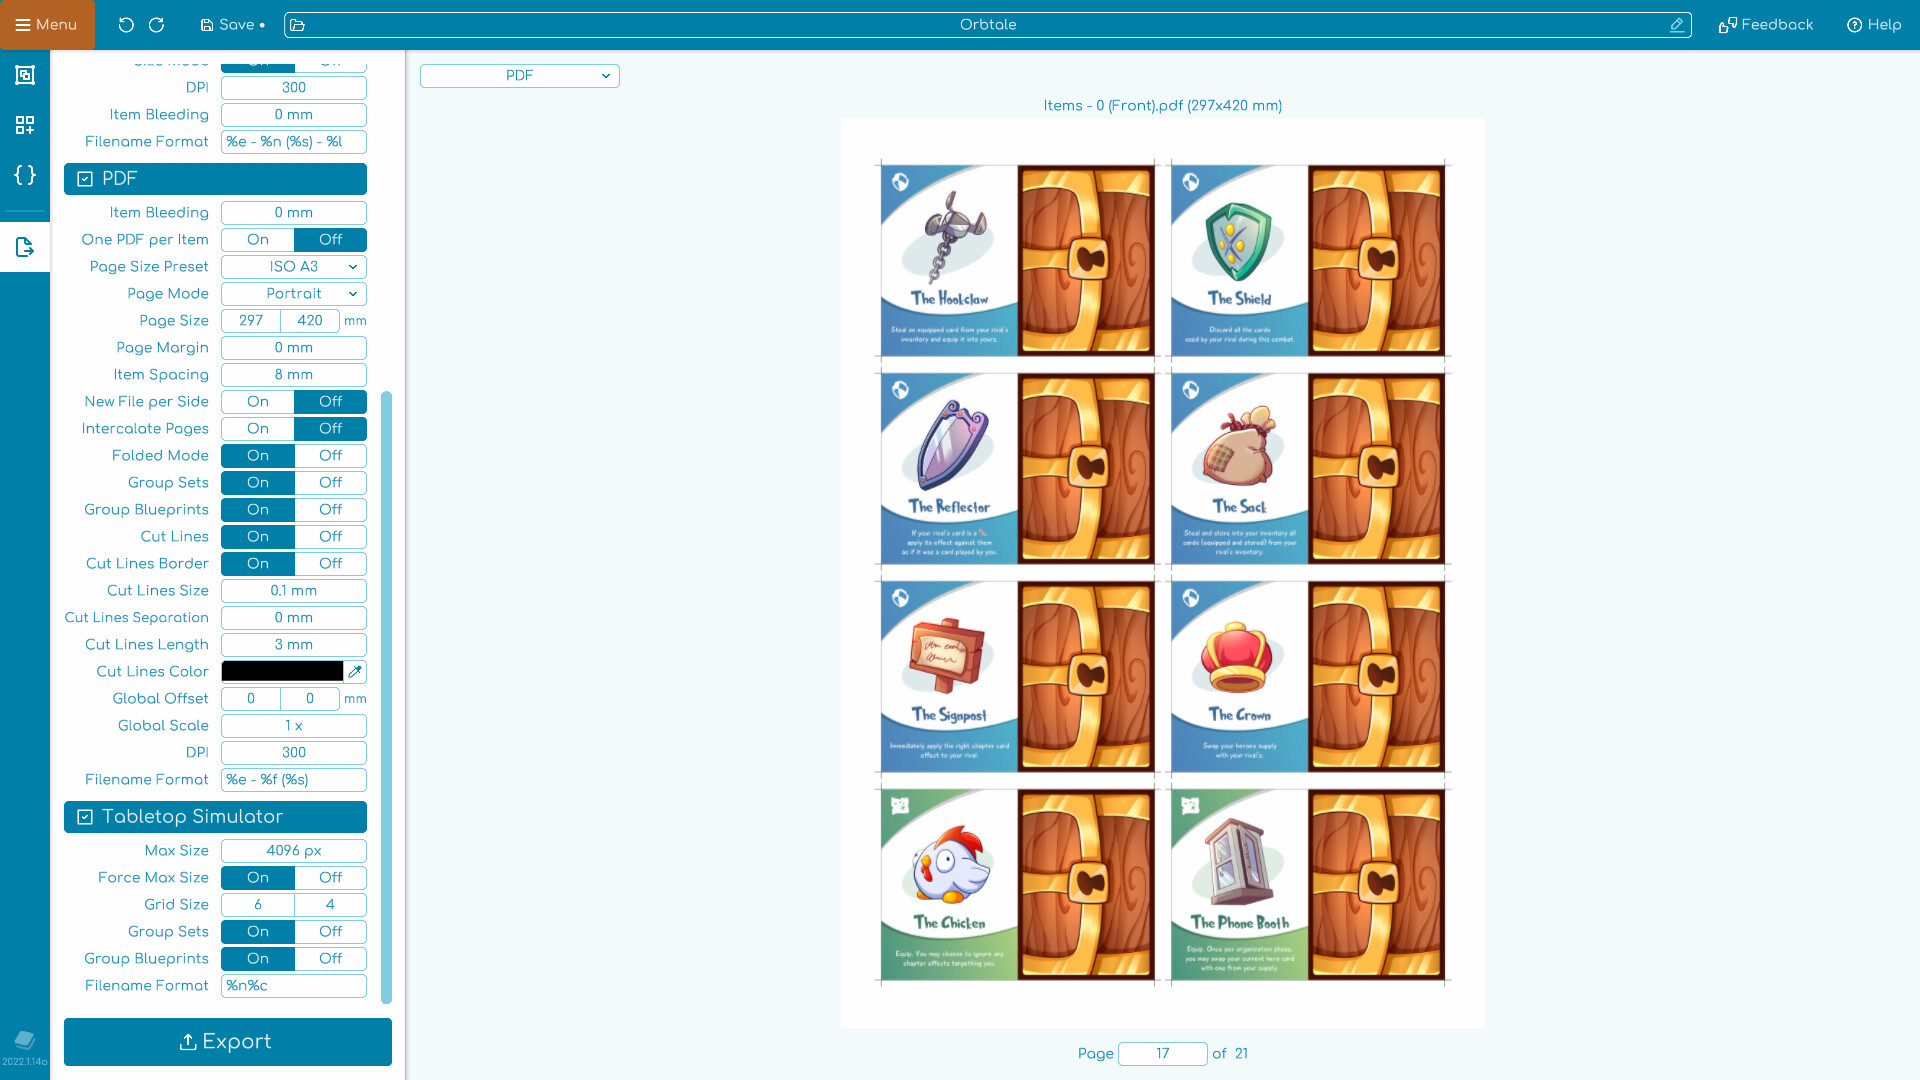Select the PDF export format dropdown
Screen dimensions: 1920x1080
(x=518, y=75)
